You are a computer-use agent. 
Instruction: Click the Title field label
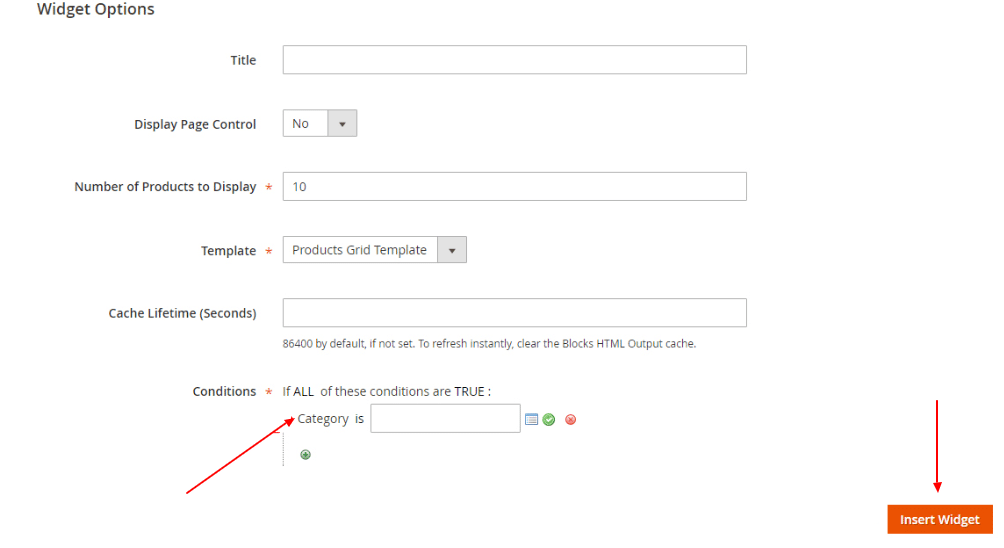click(x=243, y=60)
